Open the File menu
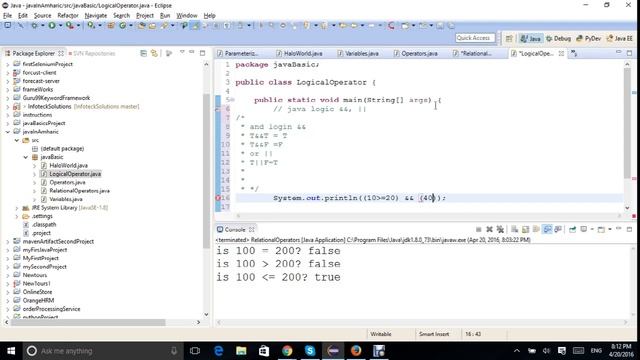This screenshot has height=360, width=640. click(x=7, y=16)
